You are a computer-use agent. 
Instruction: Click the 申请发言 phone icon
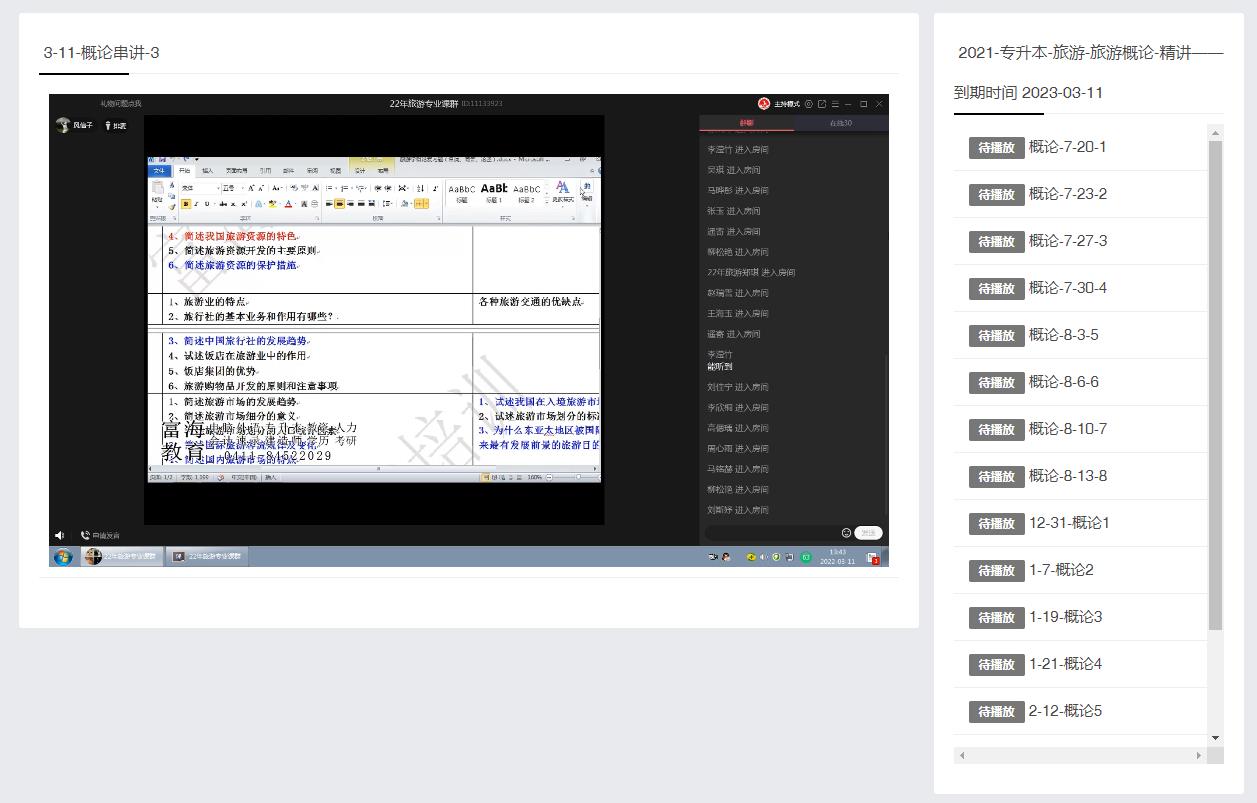pyautogui.click(x=85, y=536)
